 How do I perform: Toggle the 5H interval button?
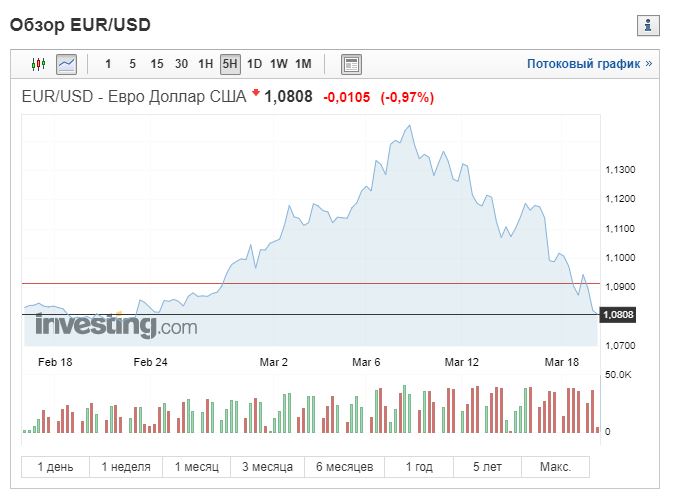230,64
